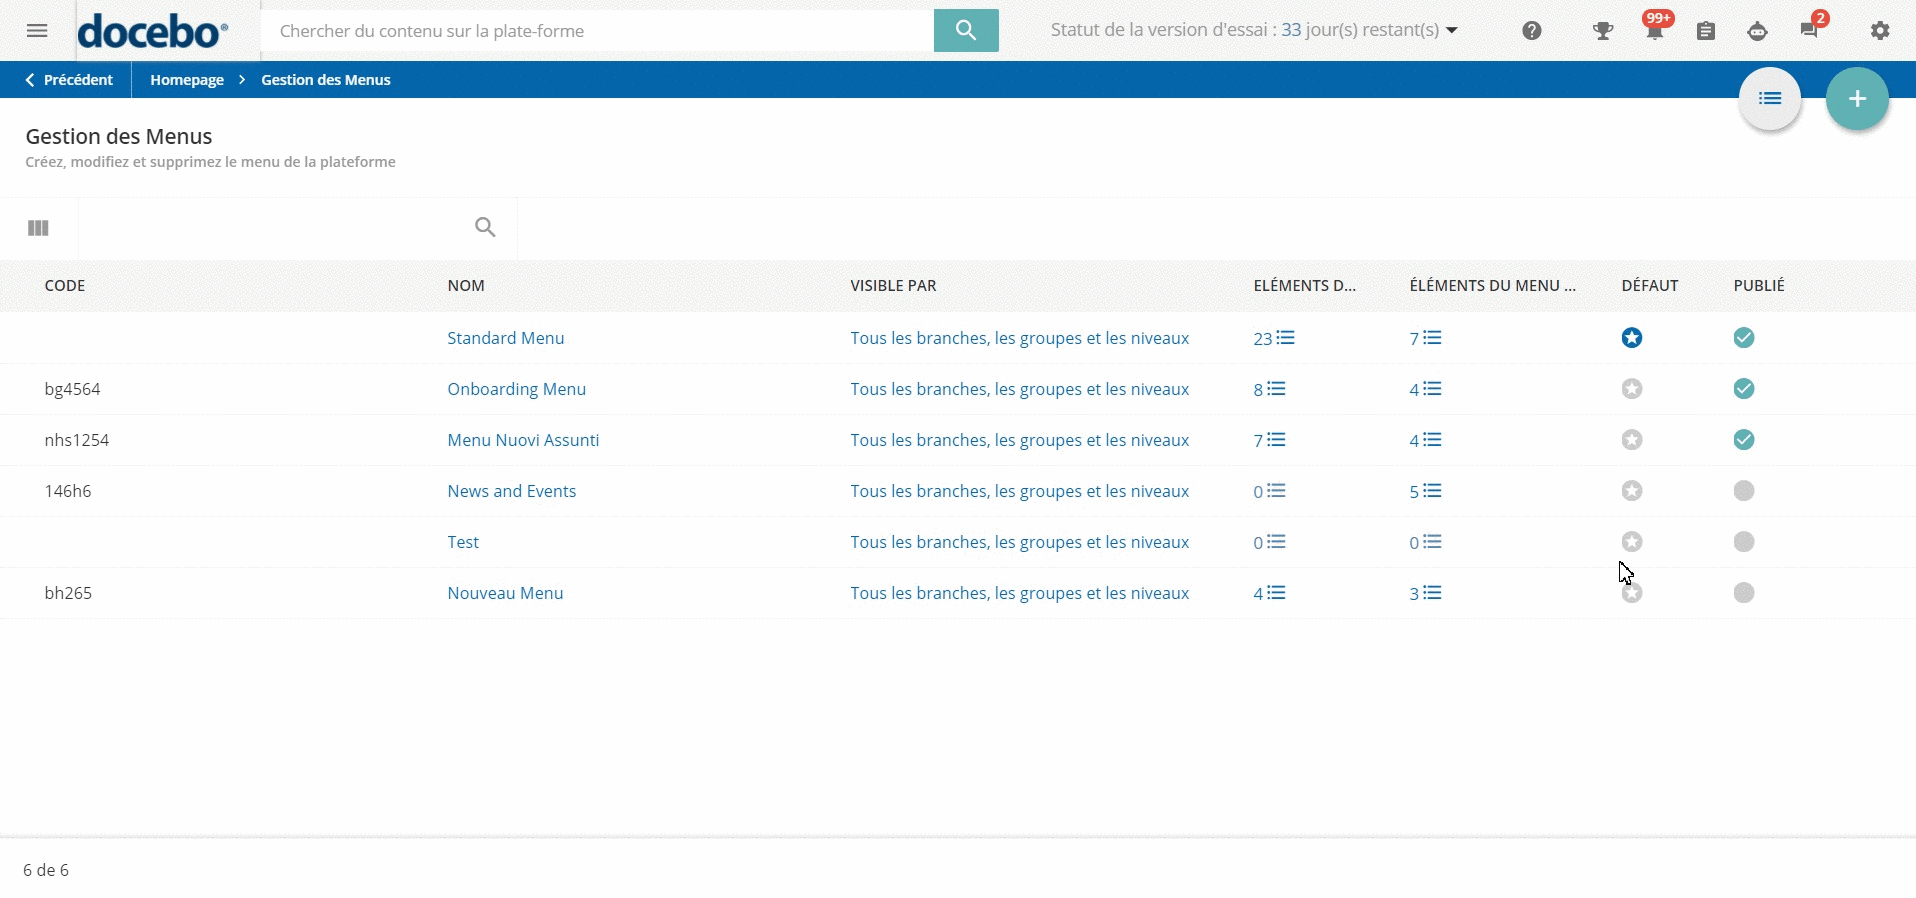
Task: Go back with the Précédent button
Action: tap(69, 80)
